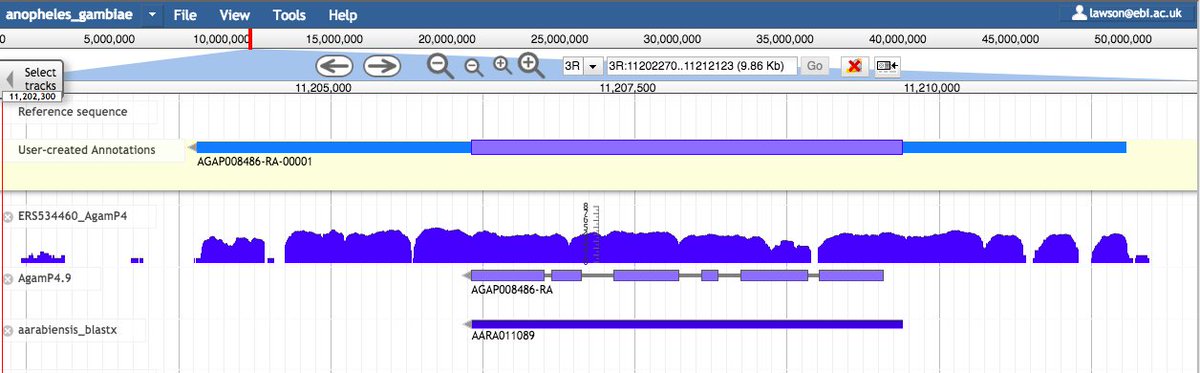Viewport: 1200px width, 373px height.
Task: Zoom in slightly with small plus magnifier
Action: pyautogui.click(x=502, y=66)
